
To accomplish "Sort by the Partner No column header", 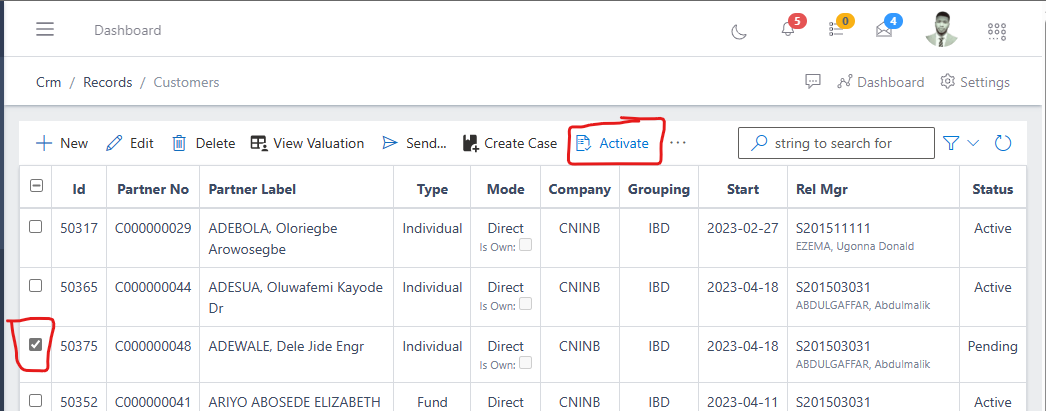I will (x=153, y=189).
